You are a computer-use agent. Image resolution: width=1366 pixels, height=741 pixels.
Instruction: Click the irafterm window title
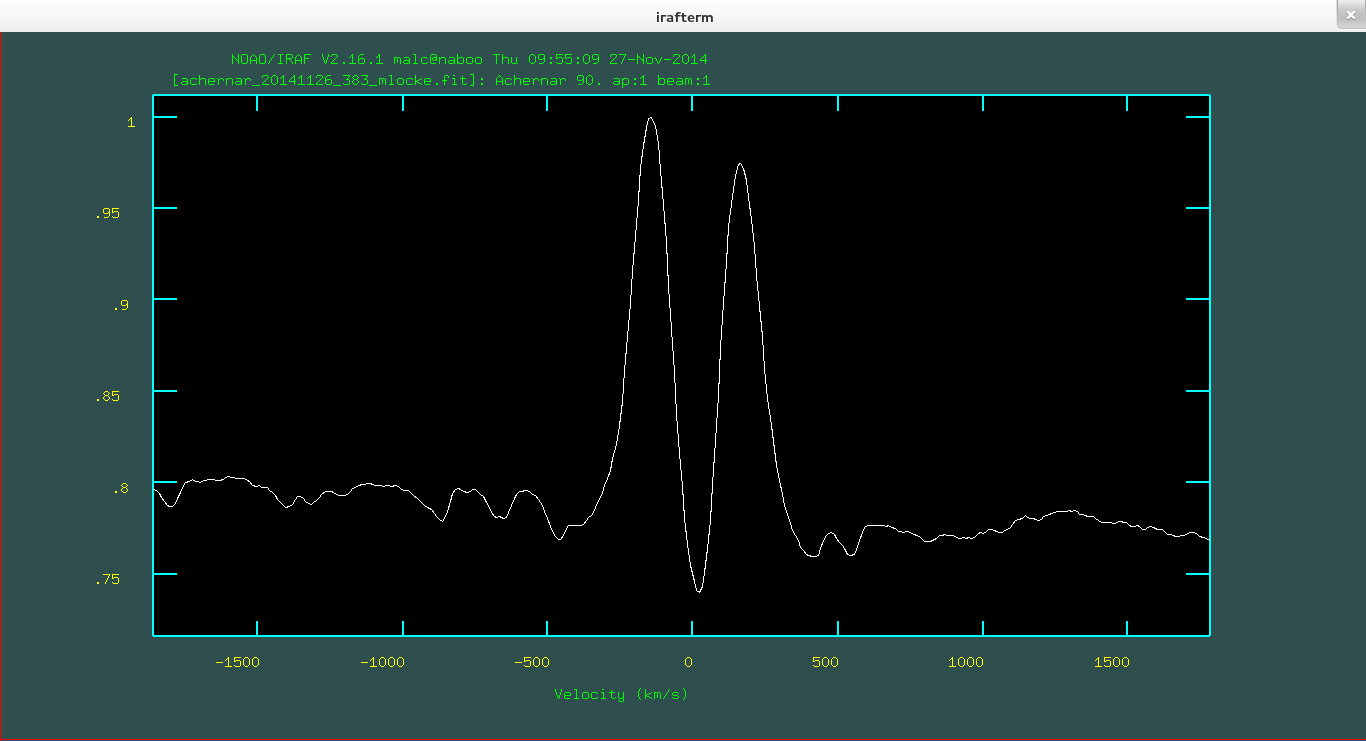683,17
